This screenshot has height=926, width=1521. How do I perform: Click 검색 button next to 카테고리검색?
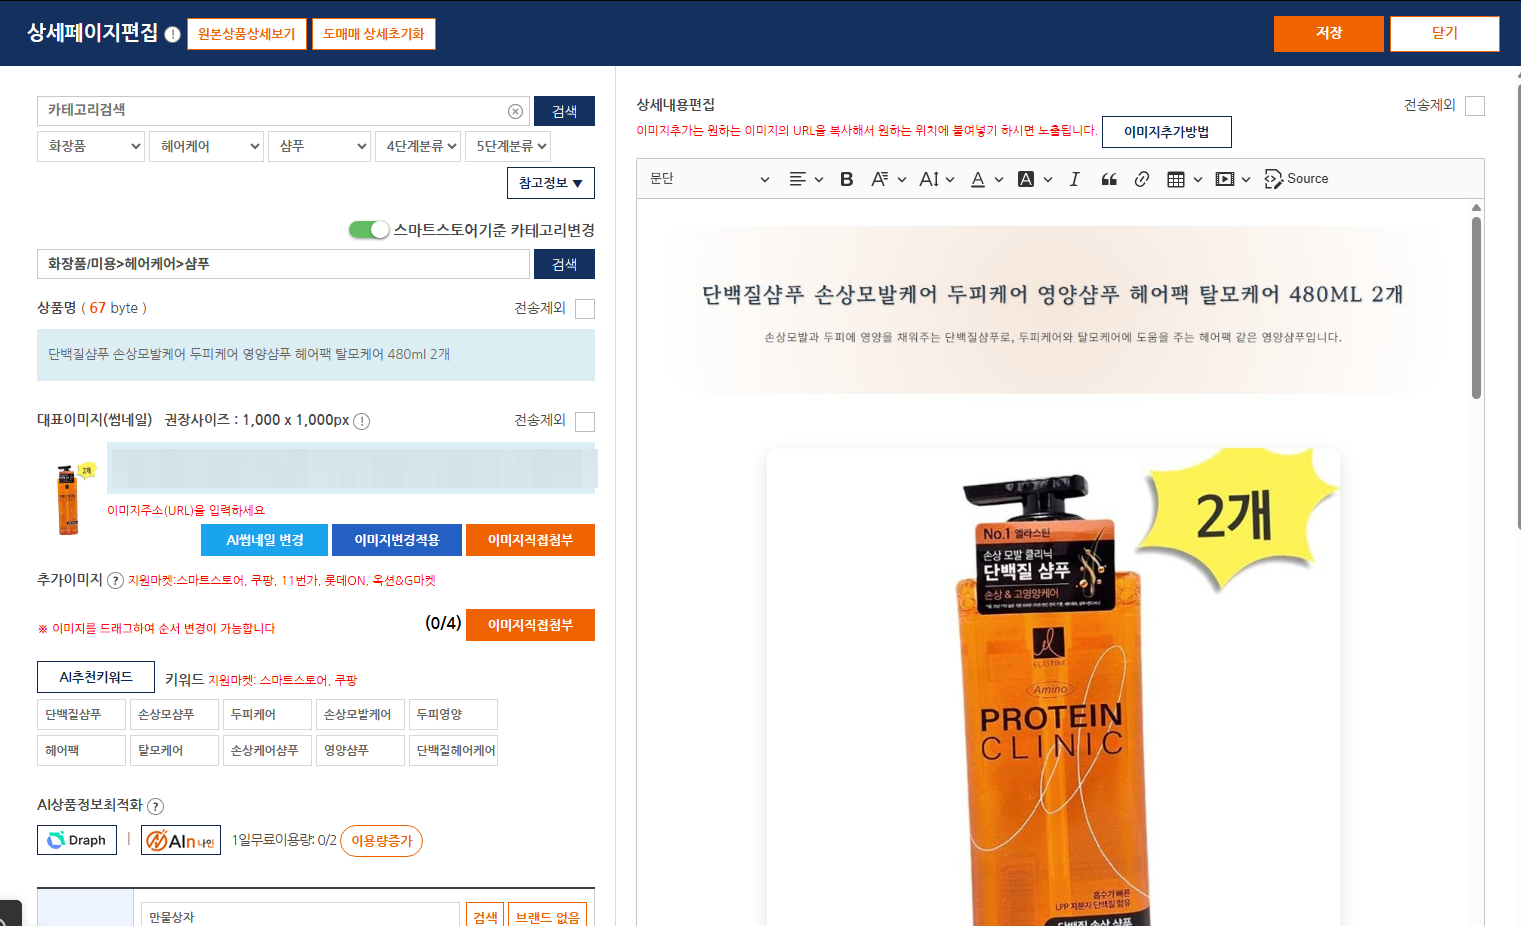[564, 111]
